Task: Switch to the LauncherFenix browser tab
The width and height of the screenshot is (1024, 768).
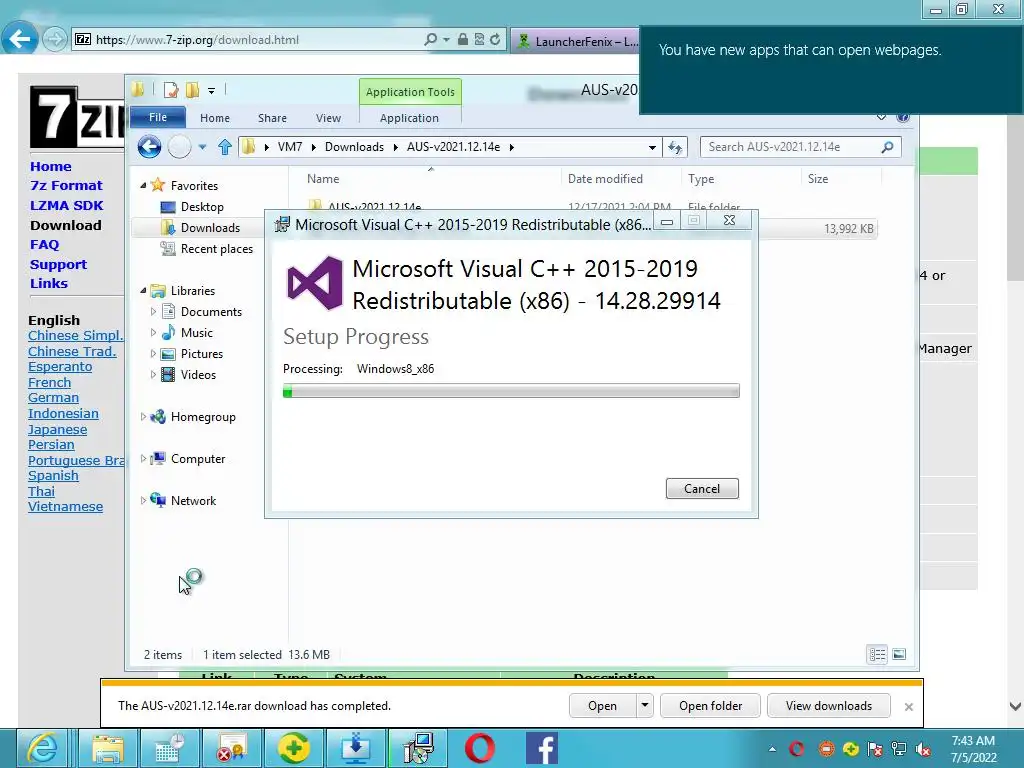Action: tap(576, 41)
